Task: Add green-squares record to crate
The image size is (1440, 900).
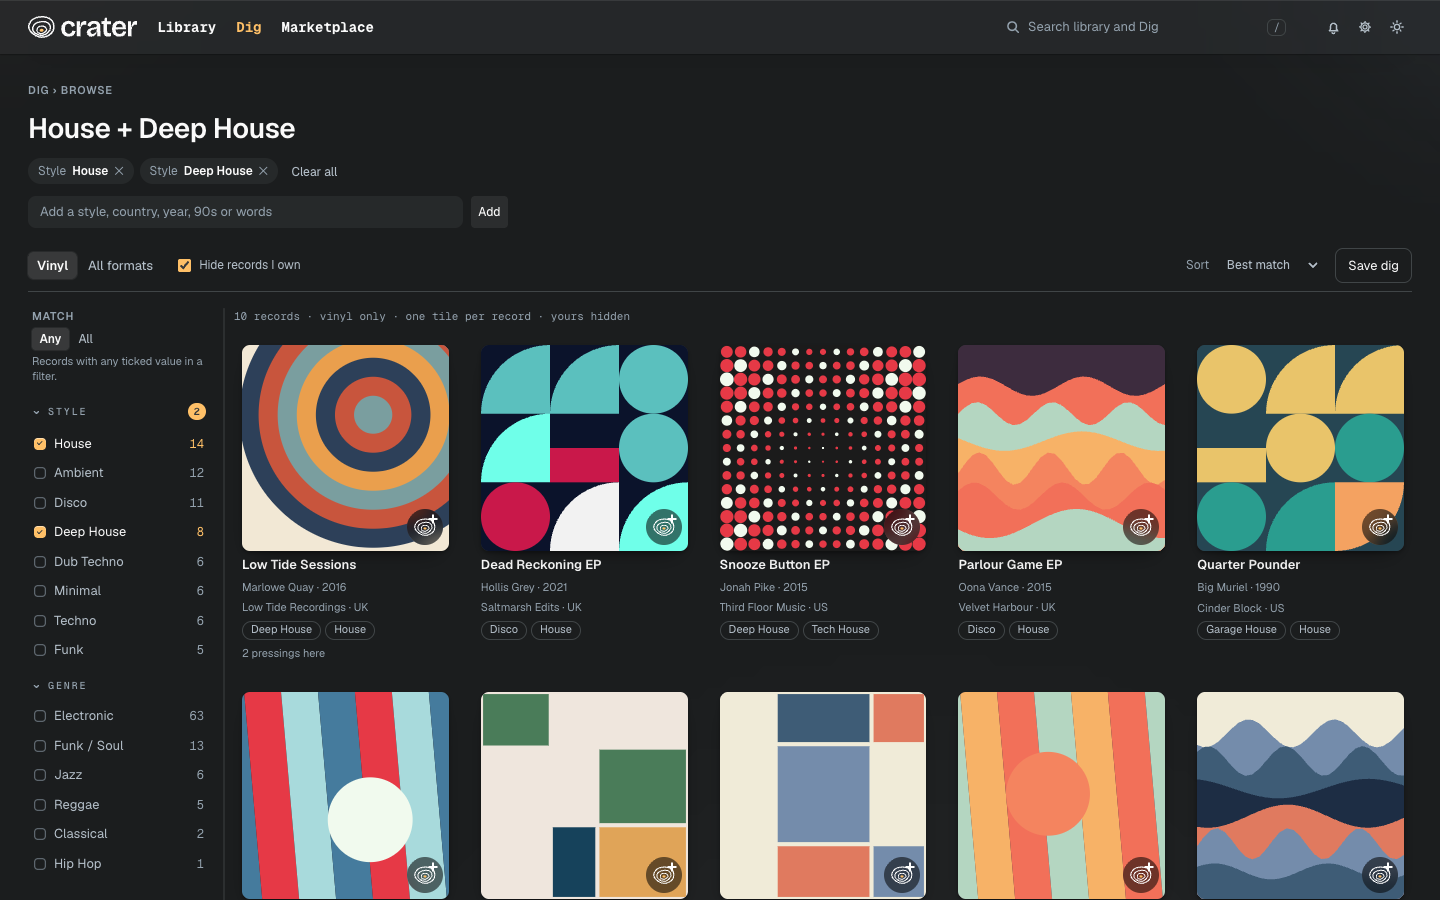Action: pyautogui.click(x=664, y=874)
